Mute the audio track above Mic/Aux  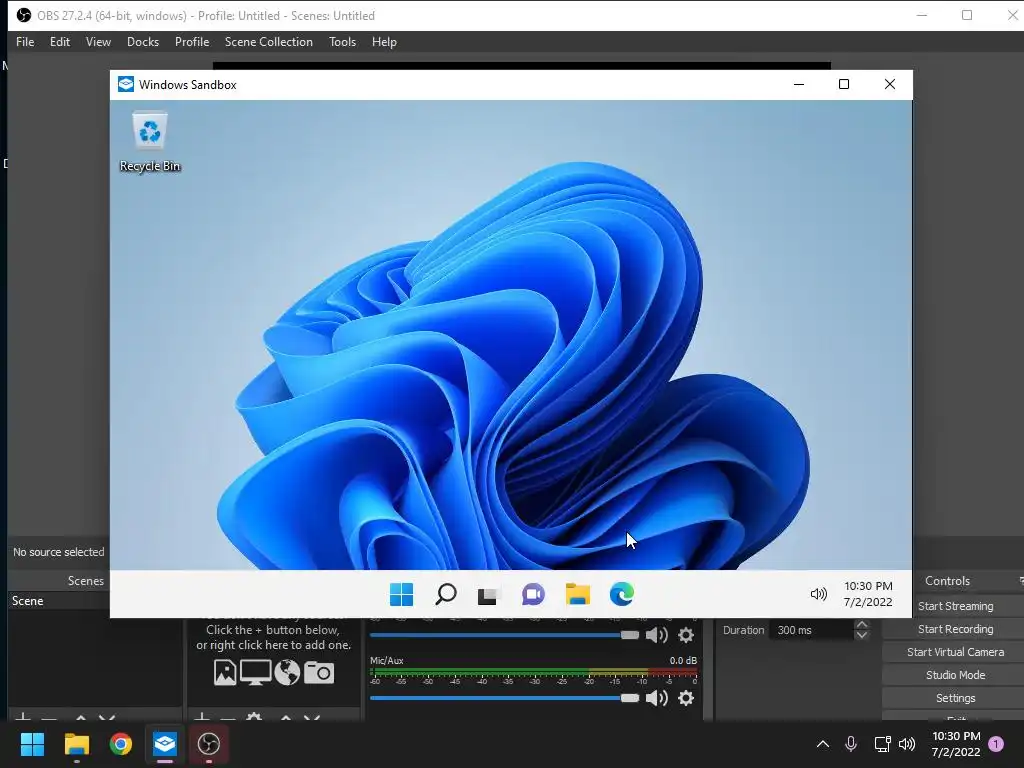point(656,635)
